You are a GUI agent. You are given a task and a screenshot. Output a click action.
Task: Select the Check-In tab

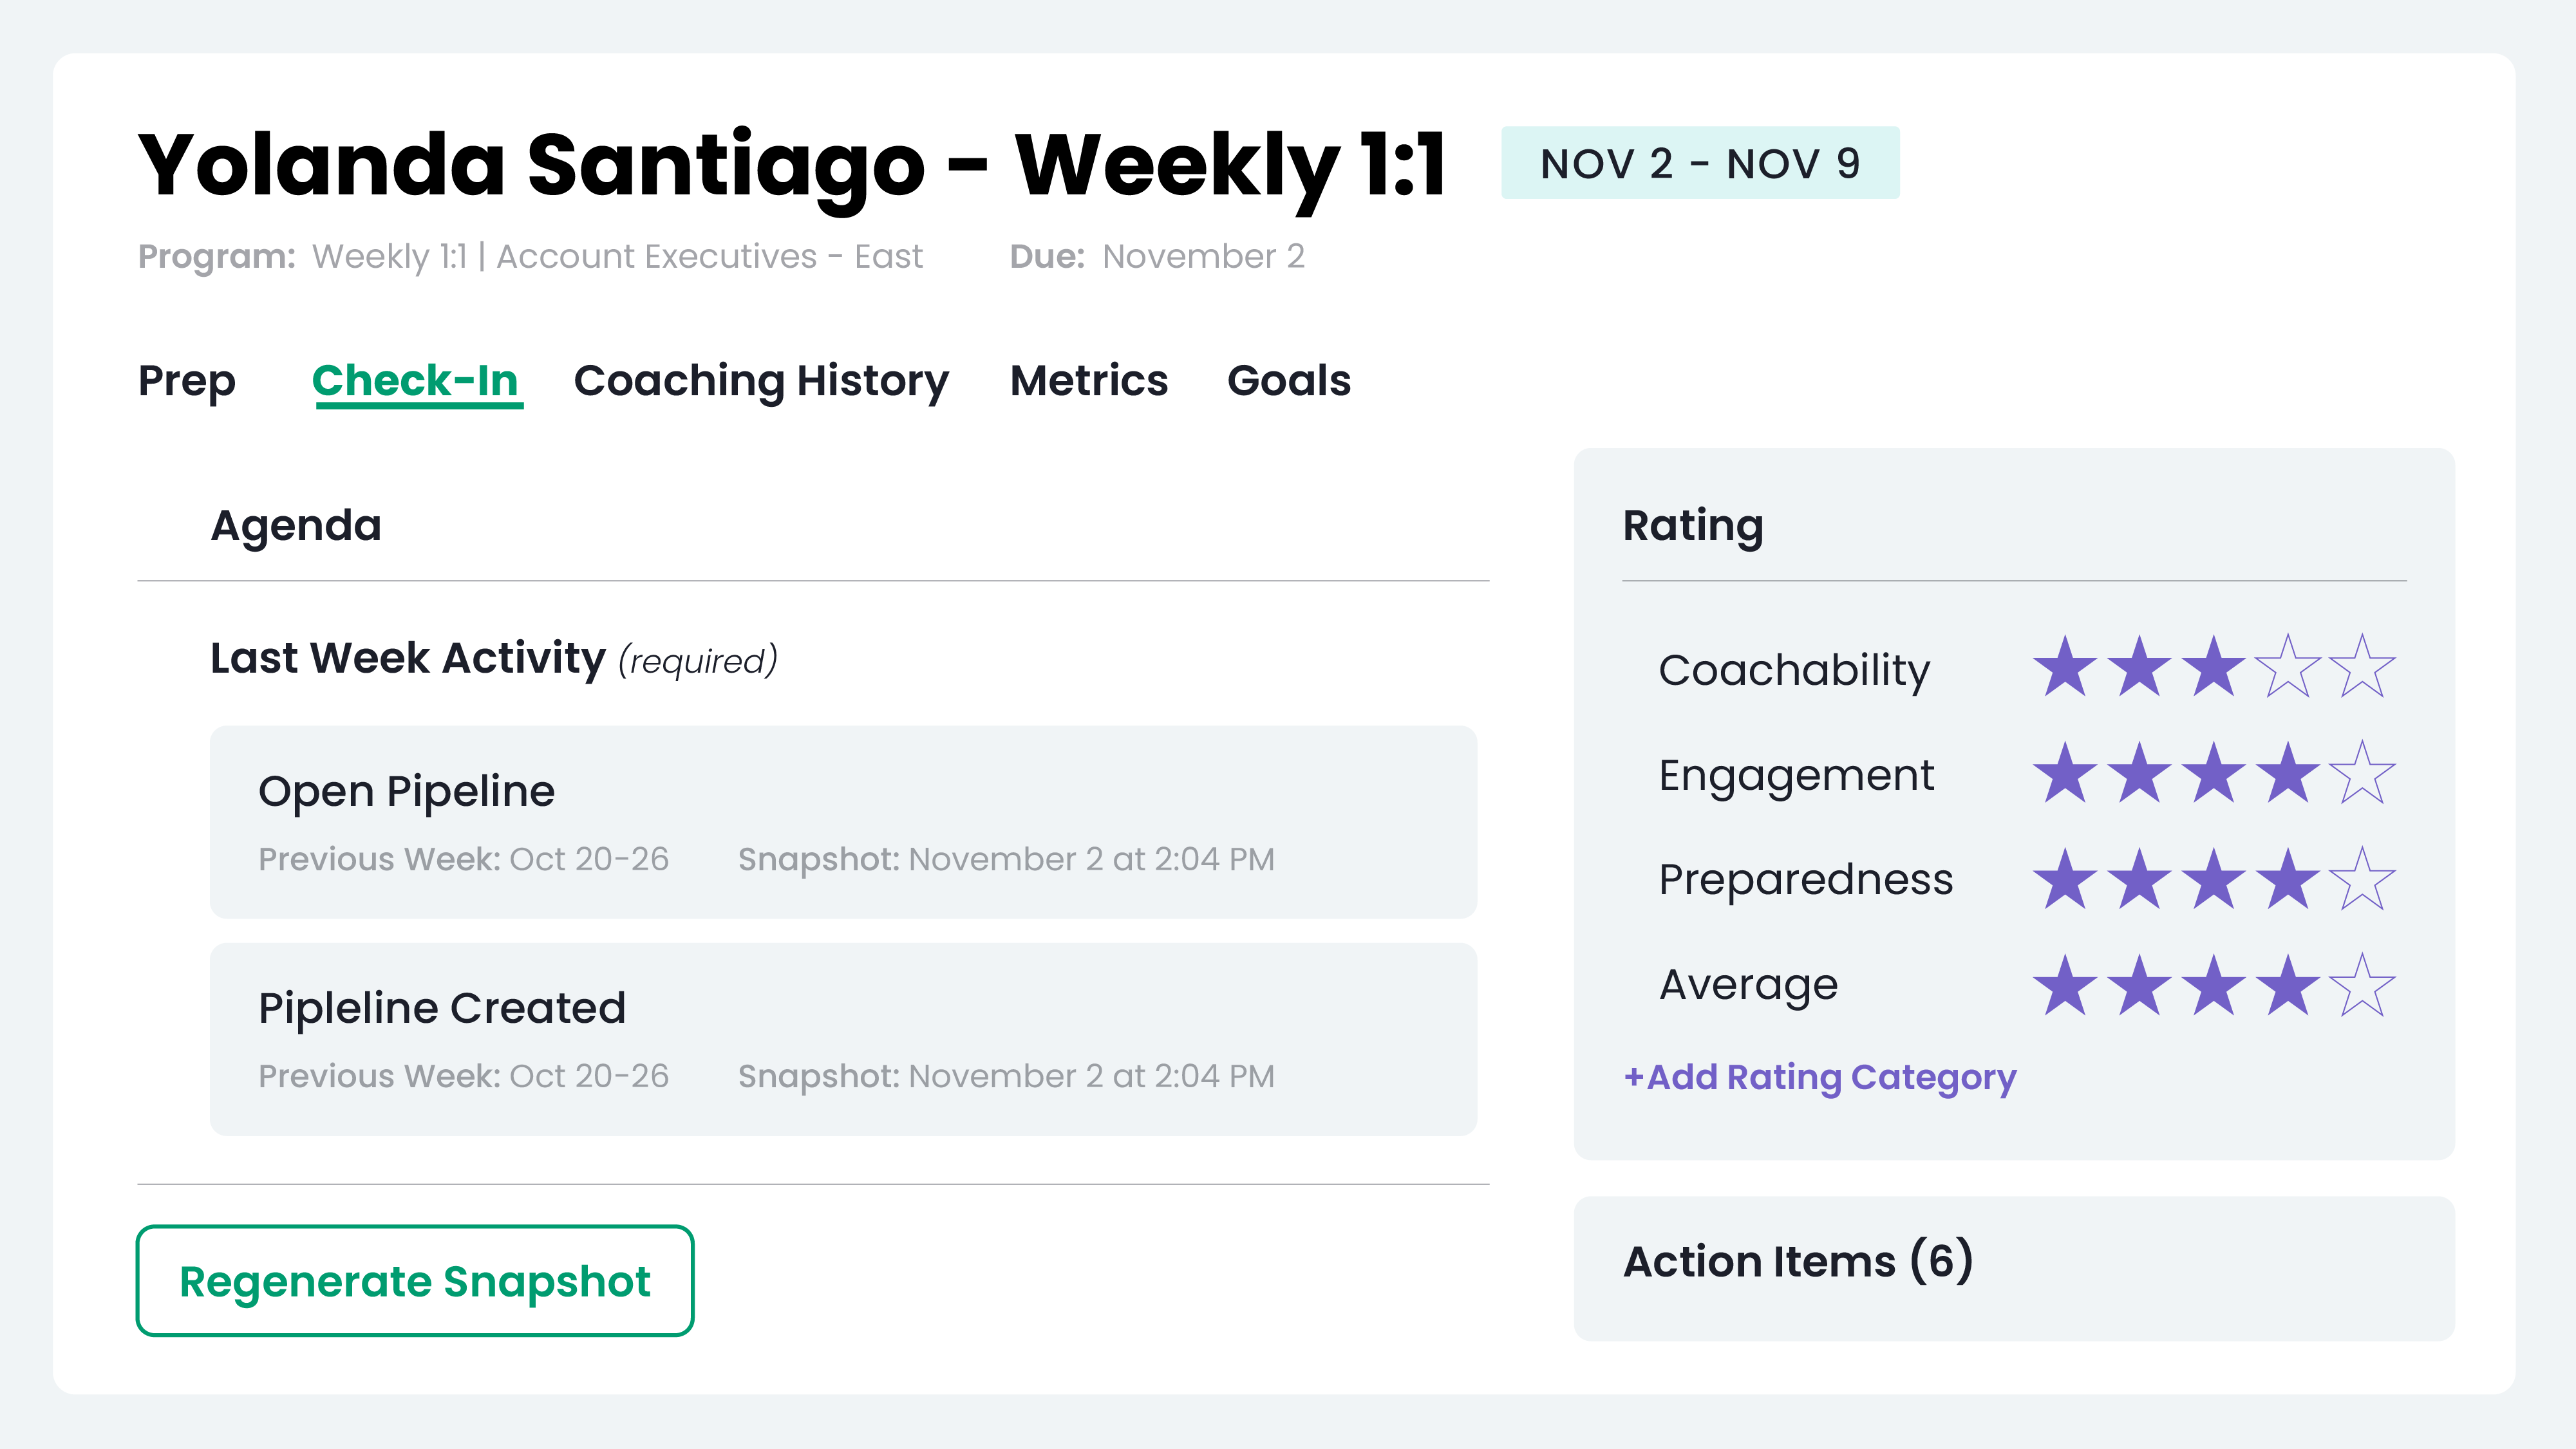tap(415, 381)
